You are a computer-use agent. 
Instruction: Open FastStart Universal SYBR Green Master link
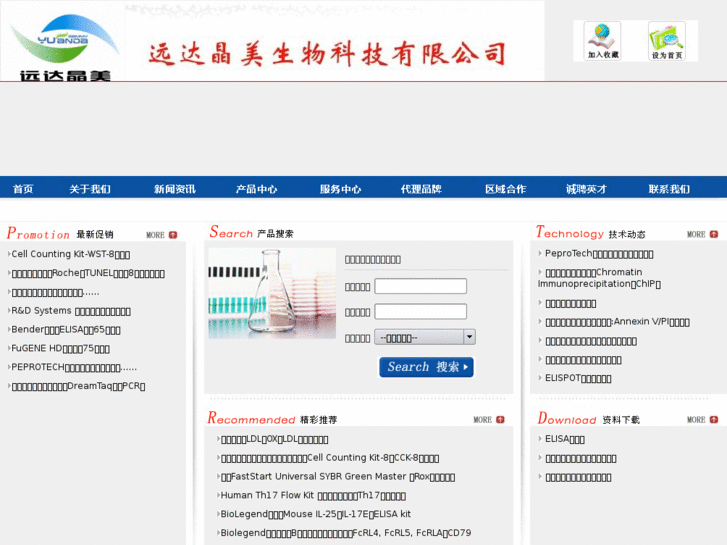tap(338, 477)
